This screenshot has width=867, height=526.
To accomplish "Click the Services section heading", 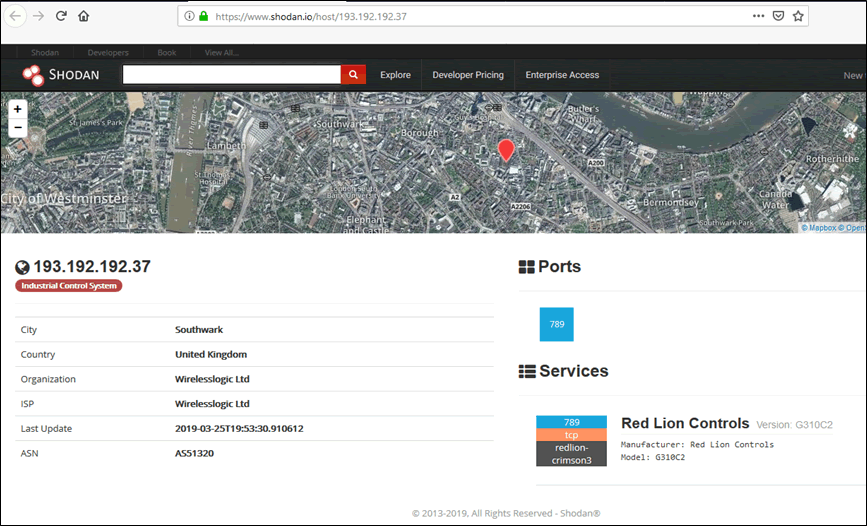I will pyautogui.click(x=574, y=371).
